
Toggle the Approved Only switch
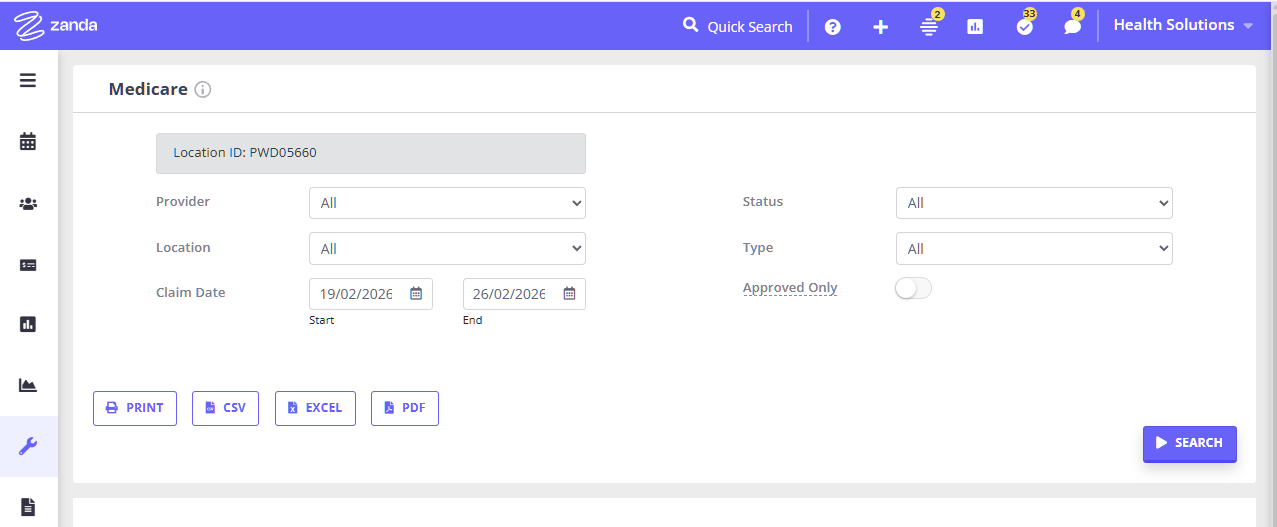tap(913, 289)
